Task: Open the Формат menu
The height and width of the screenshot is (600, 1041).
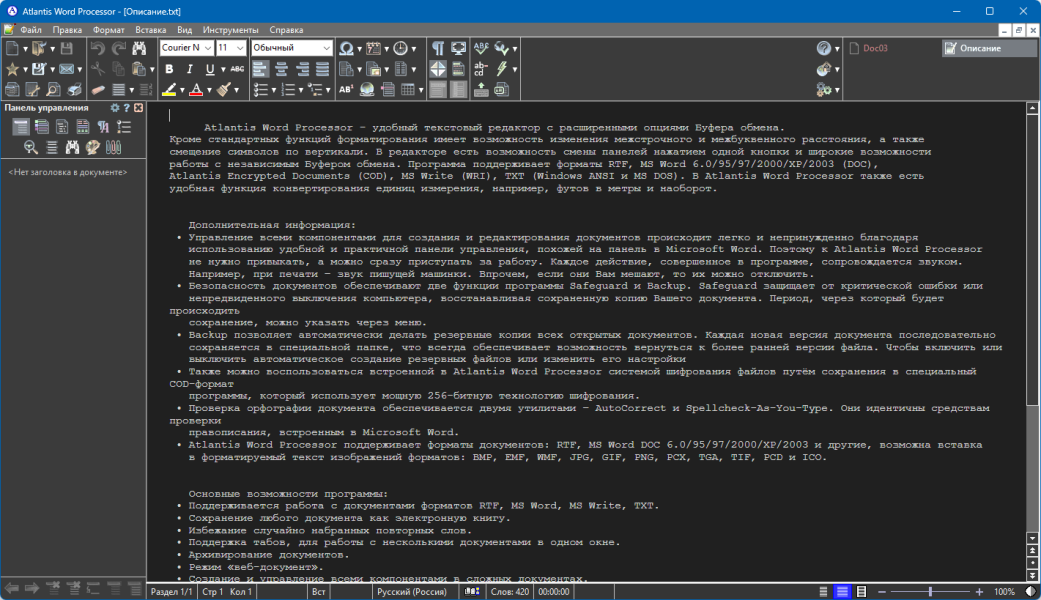Action: pyautogui.click(x=108, y=30)
